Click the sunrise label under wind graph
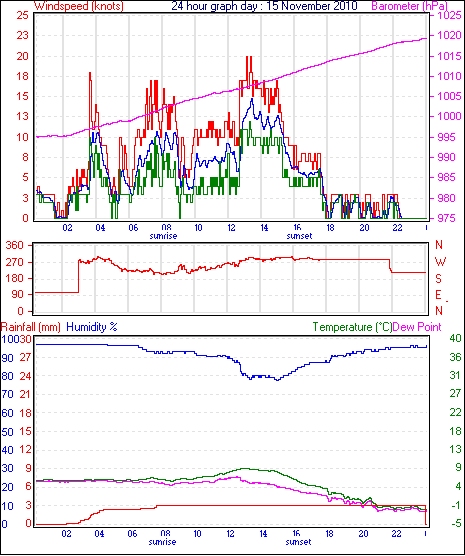This screenshot has height=556, width=465. click(x=163, y=236)
